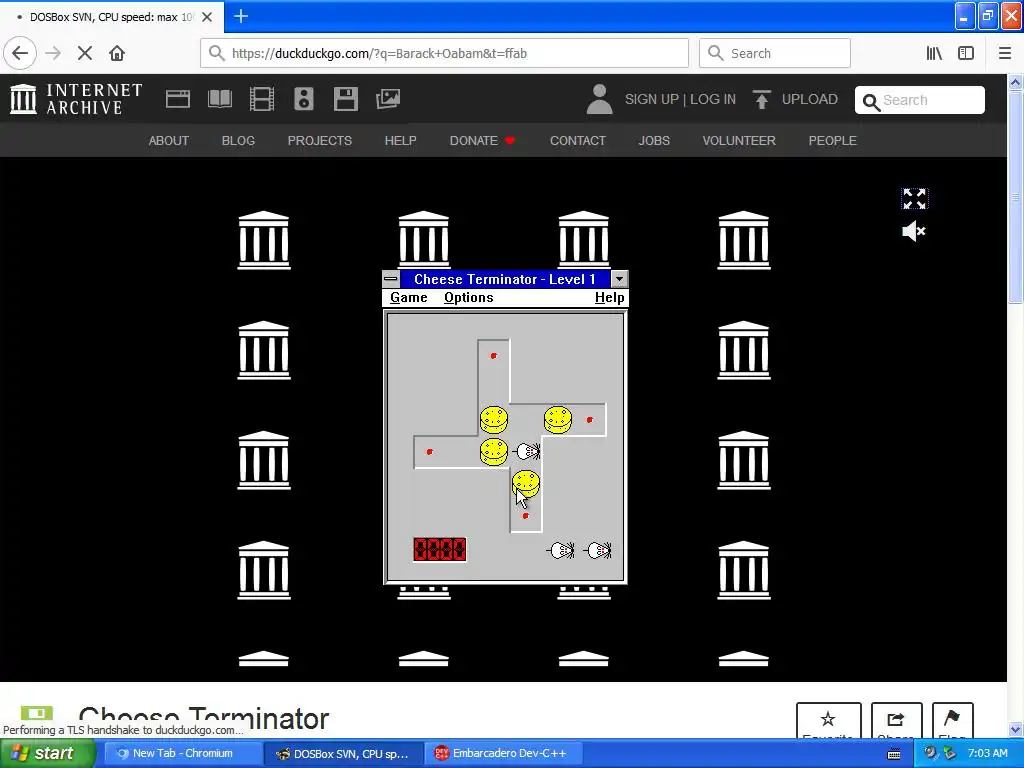Open the PROJECTS nav item

click(320, 140)
